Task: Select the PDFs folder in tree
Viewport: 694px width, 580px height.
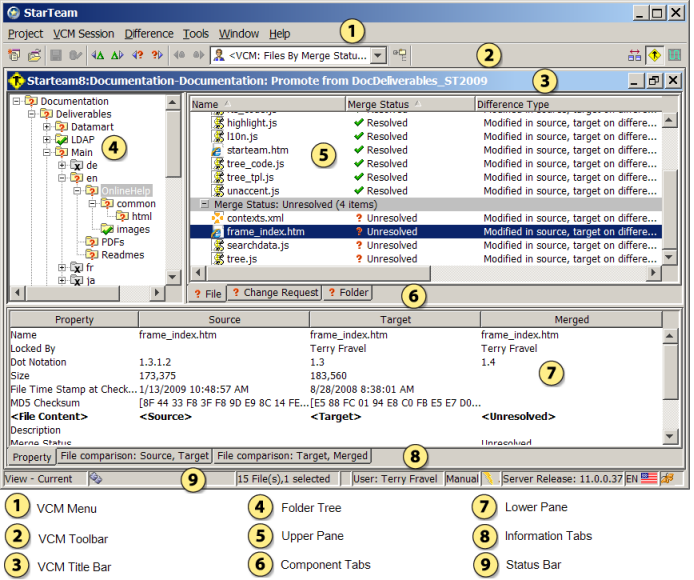Action: 112,242
